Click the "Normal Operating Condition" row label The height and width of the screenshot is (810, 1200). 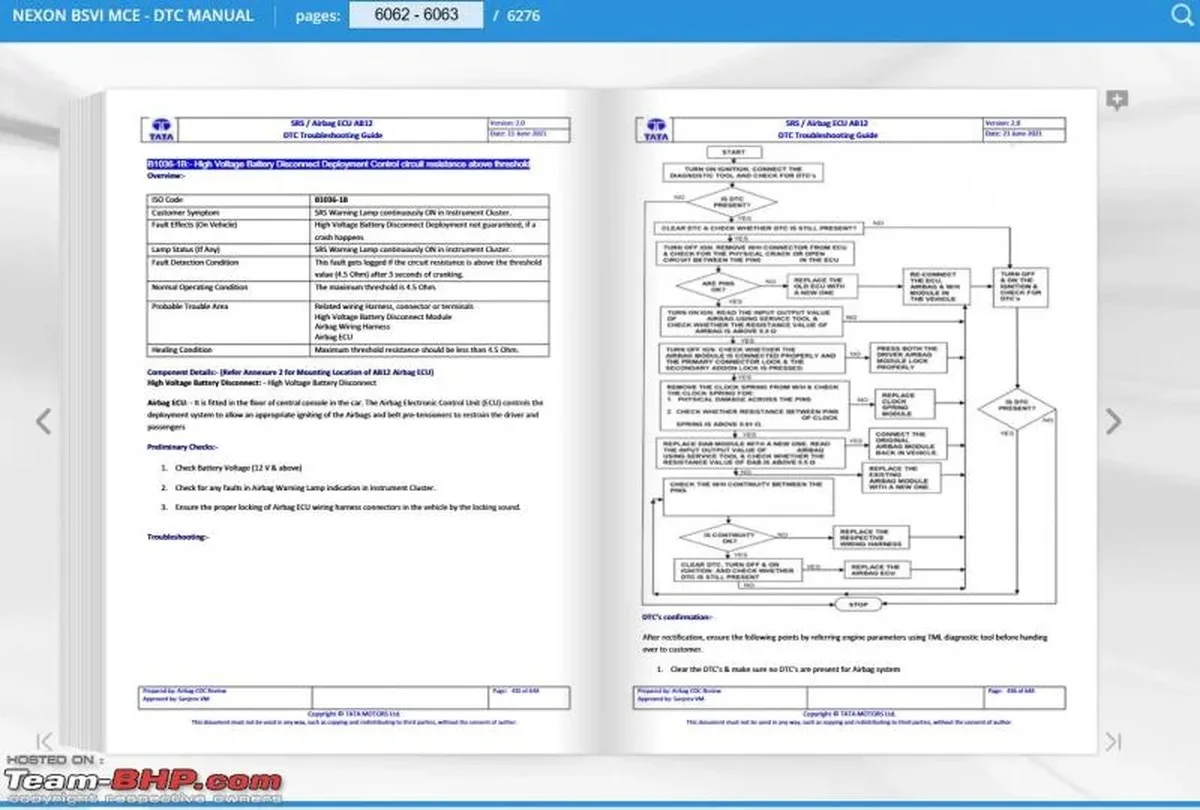click(x=229, y=290)
